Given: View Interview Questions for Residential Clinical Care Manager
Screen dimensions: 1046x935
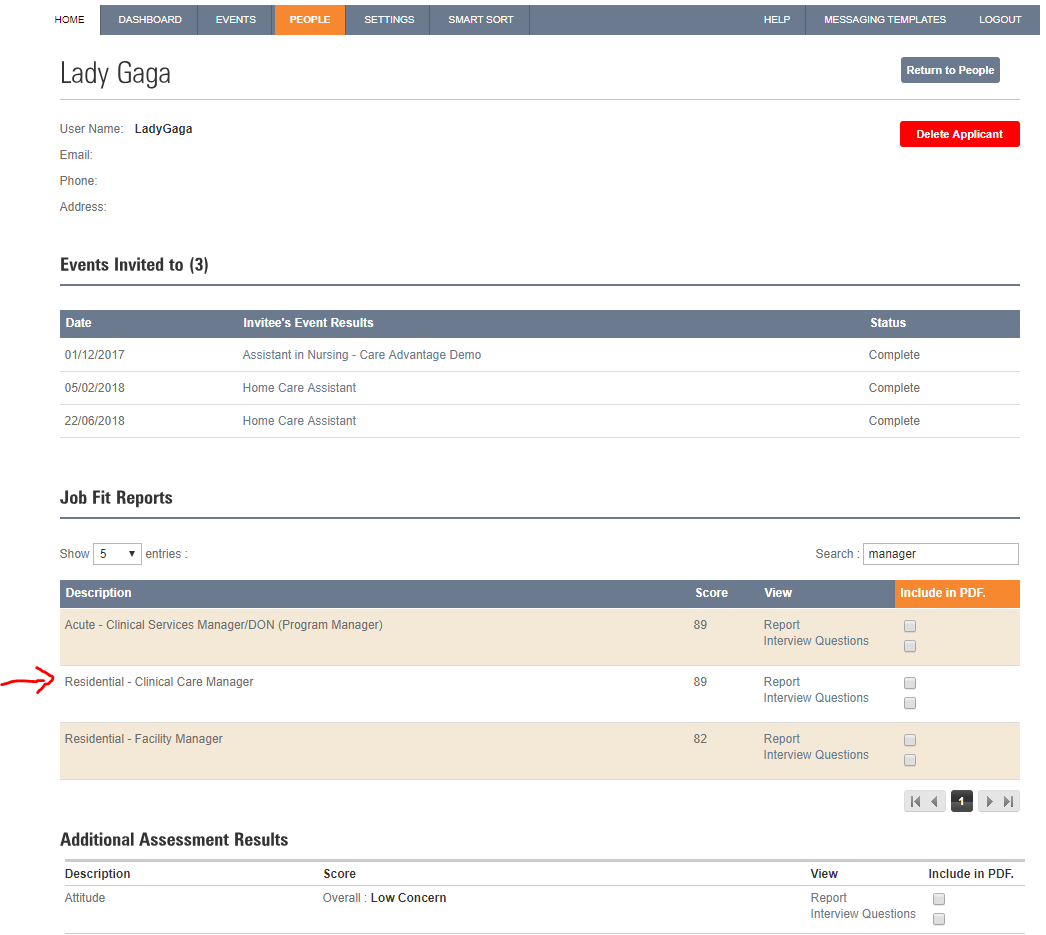Looking at the screenshot, I should pos(816,698).
